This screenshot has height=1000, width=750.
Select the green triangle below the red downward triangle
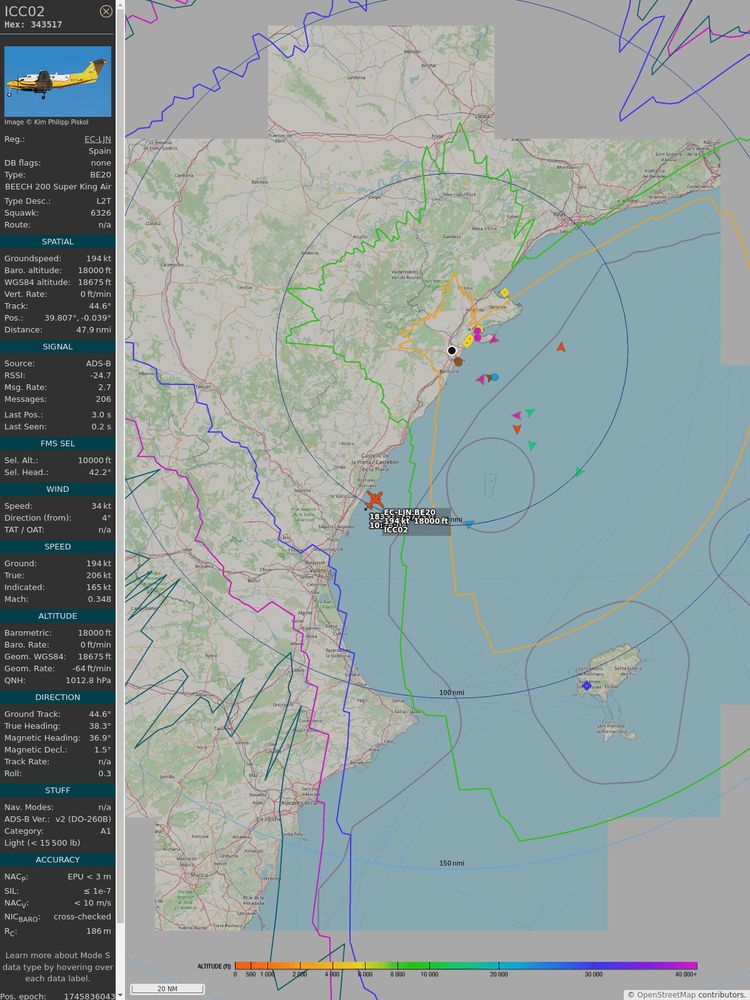click(532, 445)
